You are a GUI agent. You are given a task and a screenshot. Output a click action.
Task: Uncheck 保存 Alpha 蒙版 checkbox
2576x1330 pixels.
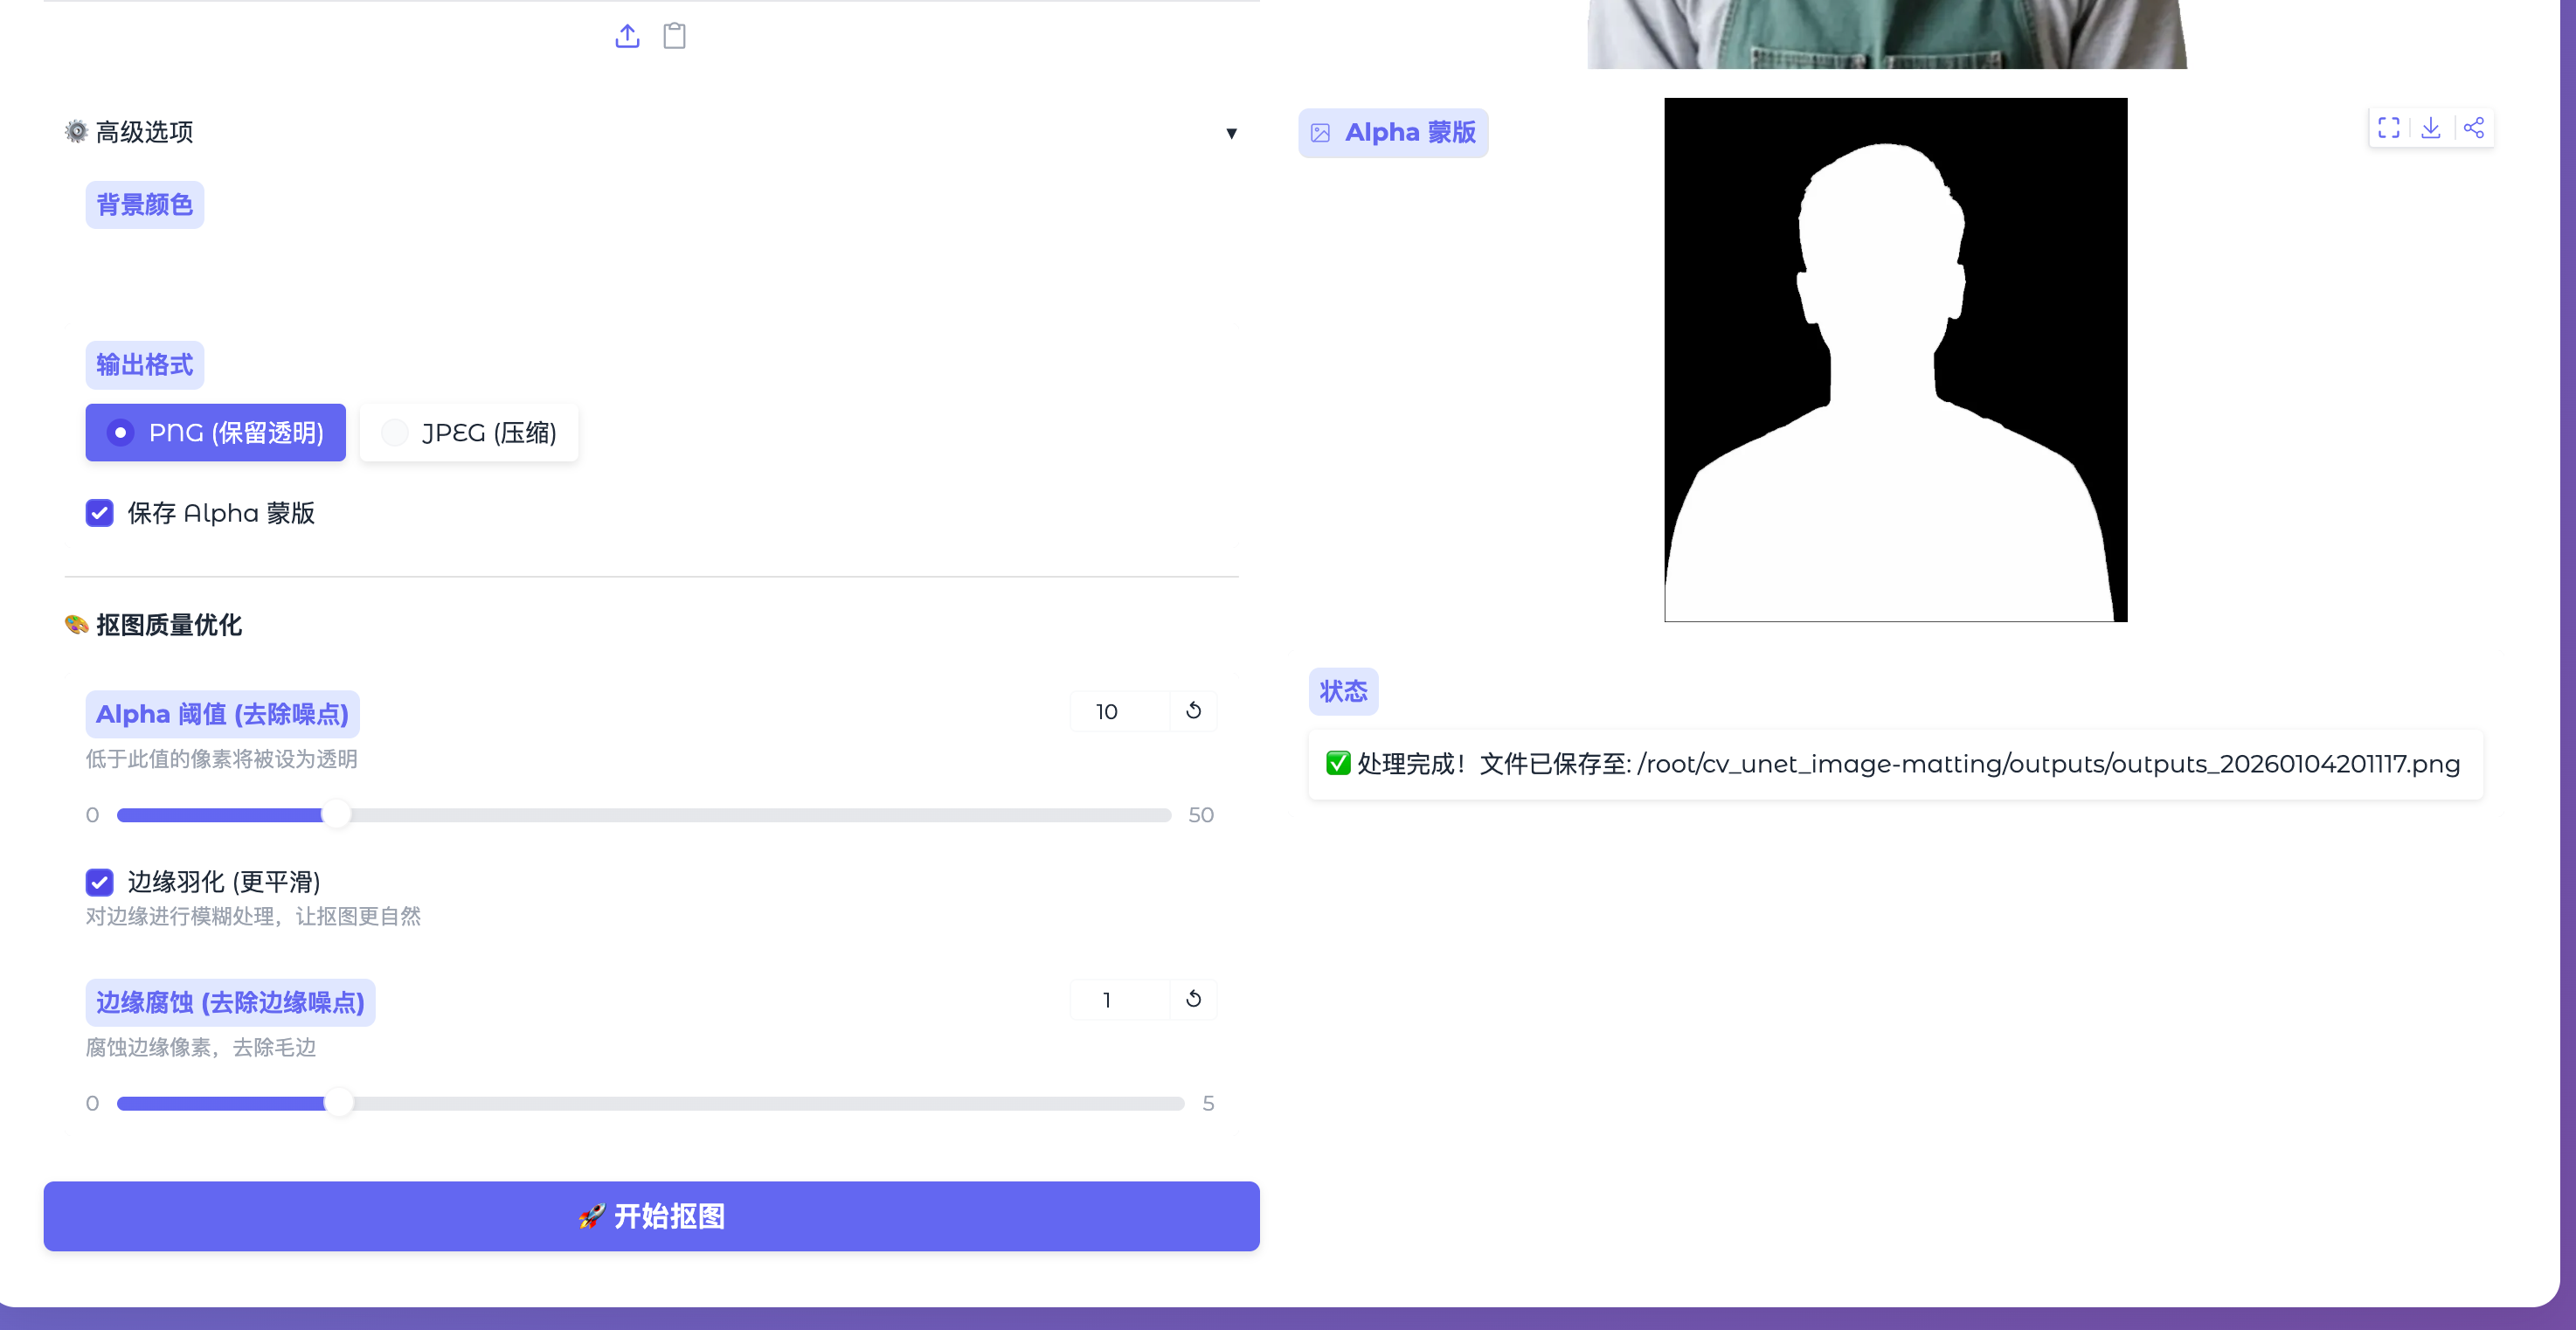[x=99, y=513]
